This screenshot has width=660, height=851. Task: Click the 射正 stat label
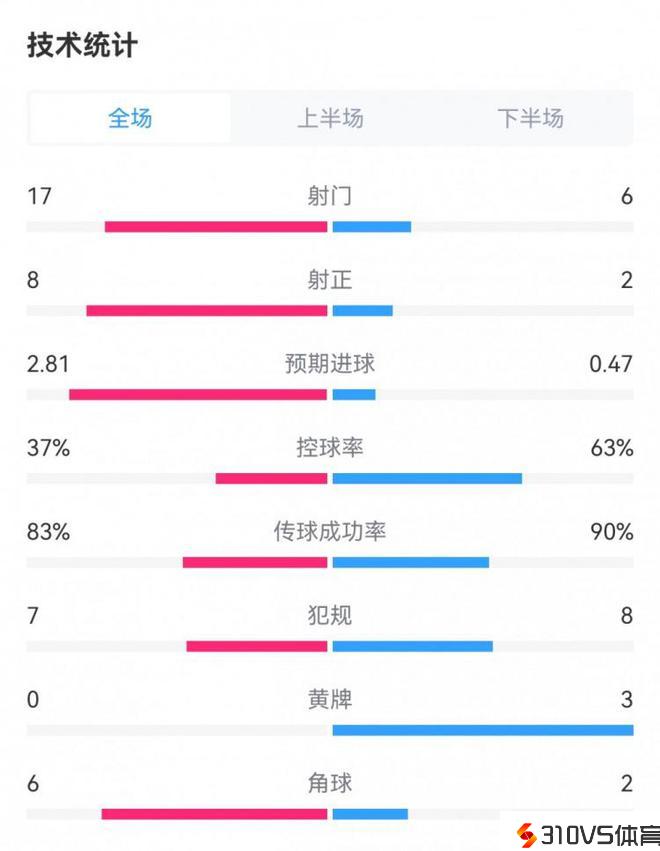pos(330,280)
